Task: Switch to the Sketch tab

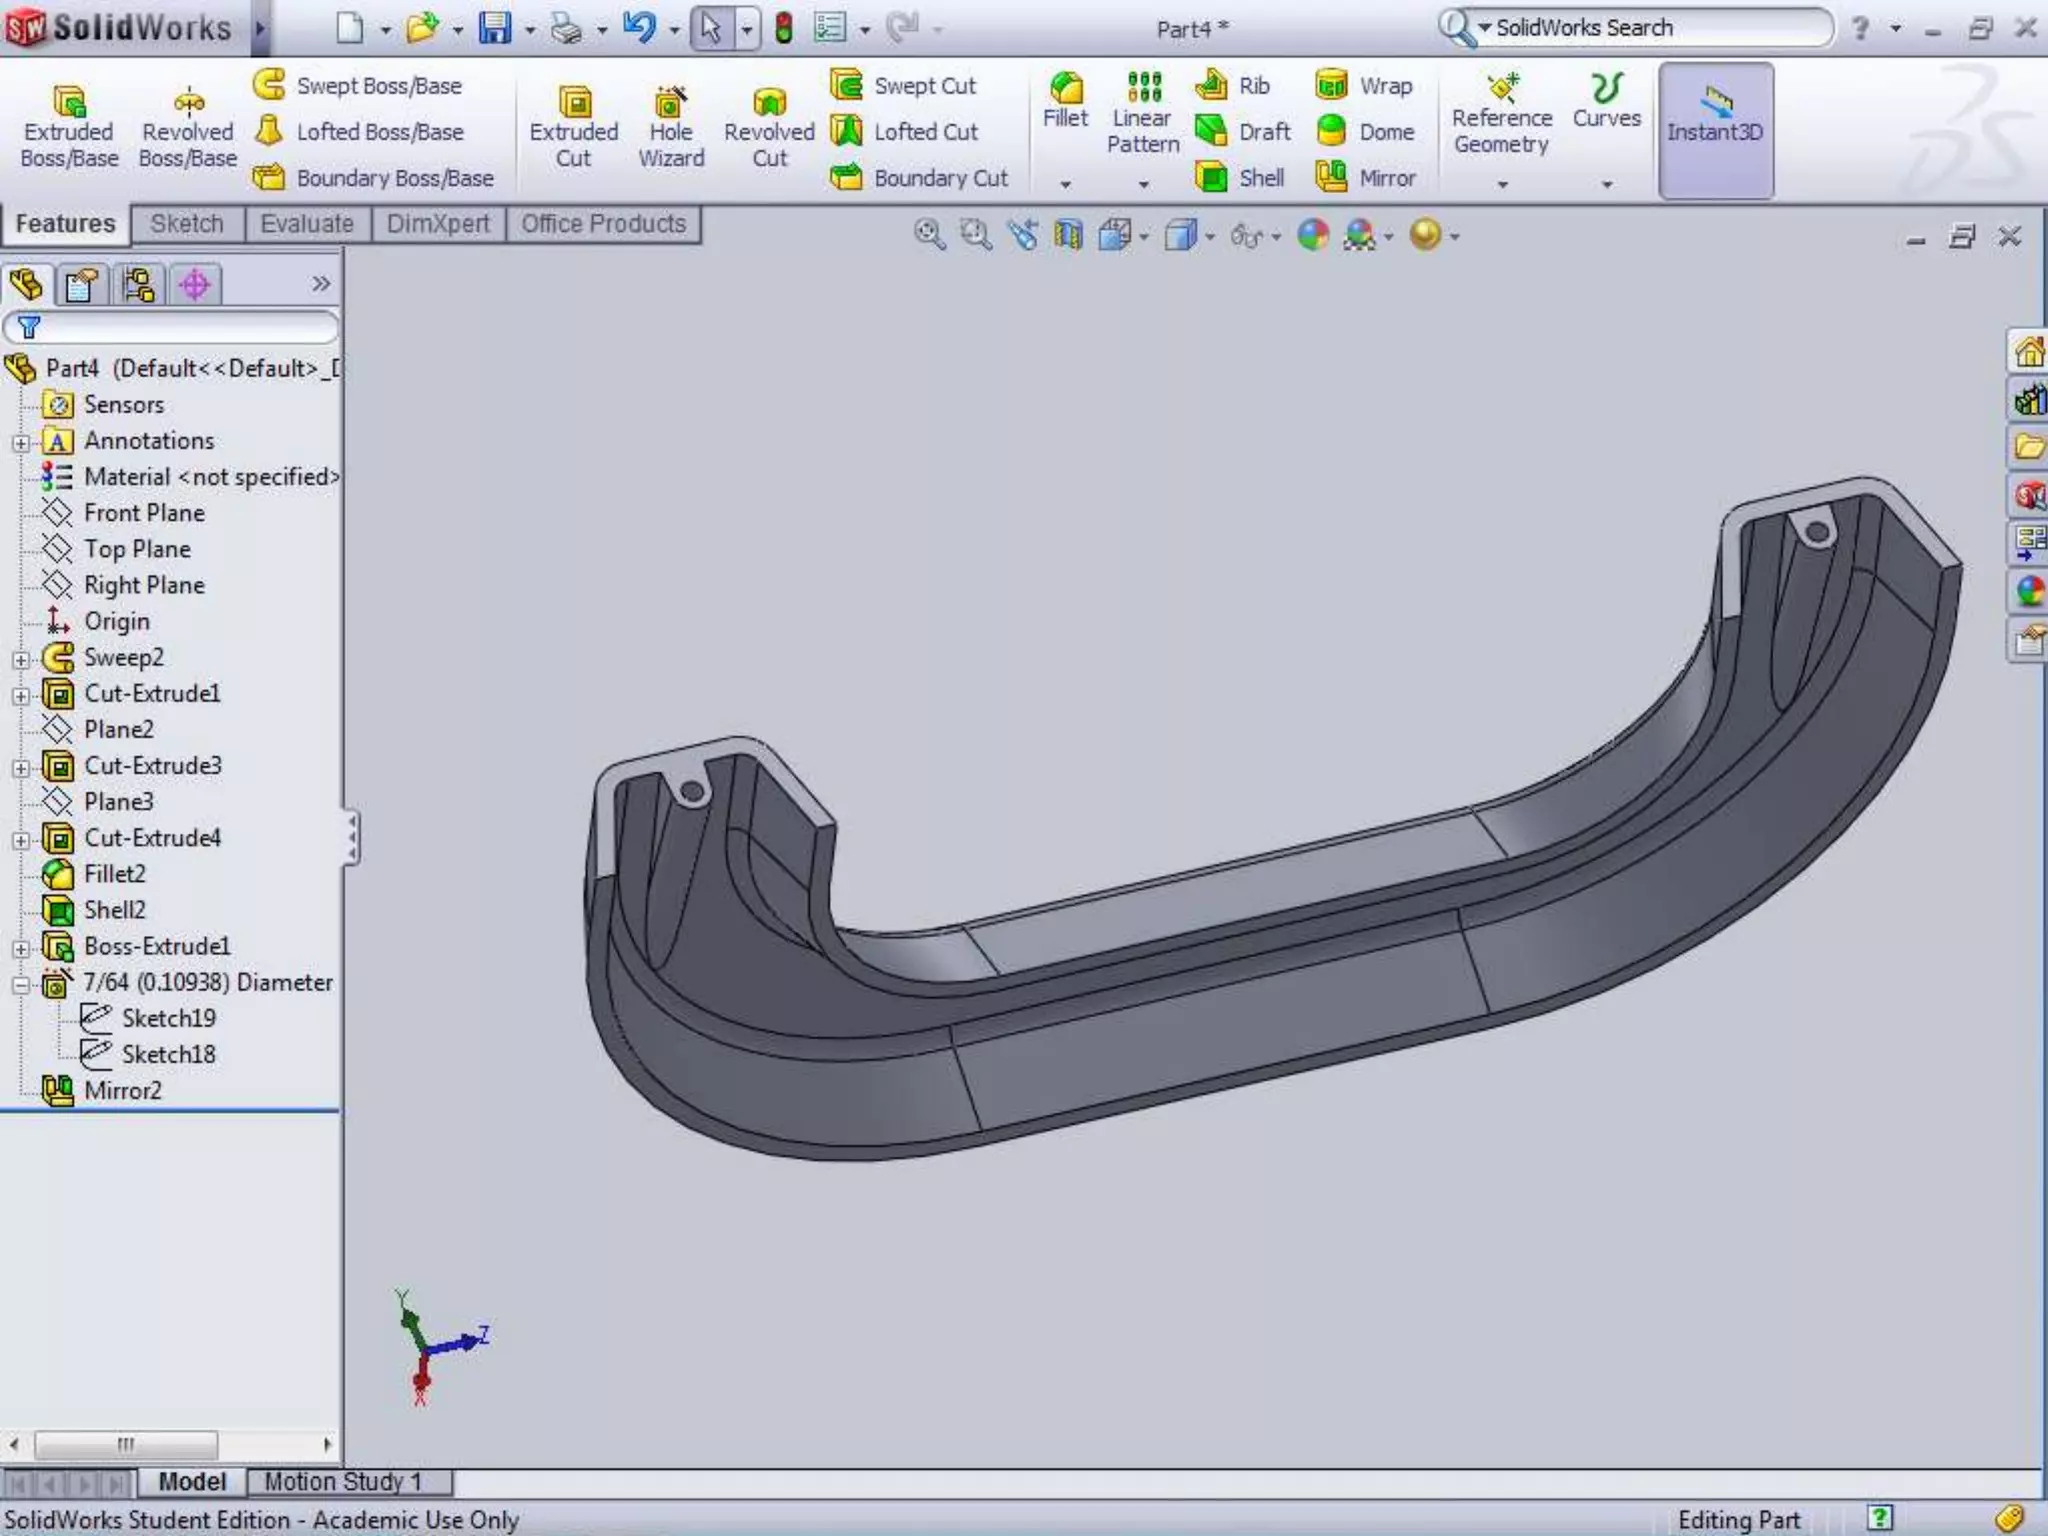Action: tap(187, 224)
